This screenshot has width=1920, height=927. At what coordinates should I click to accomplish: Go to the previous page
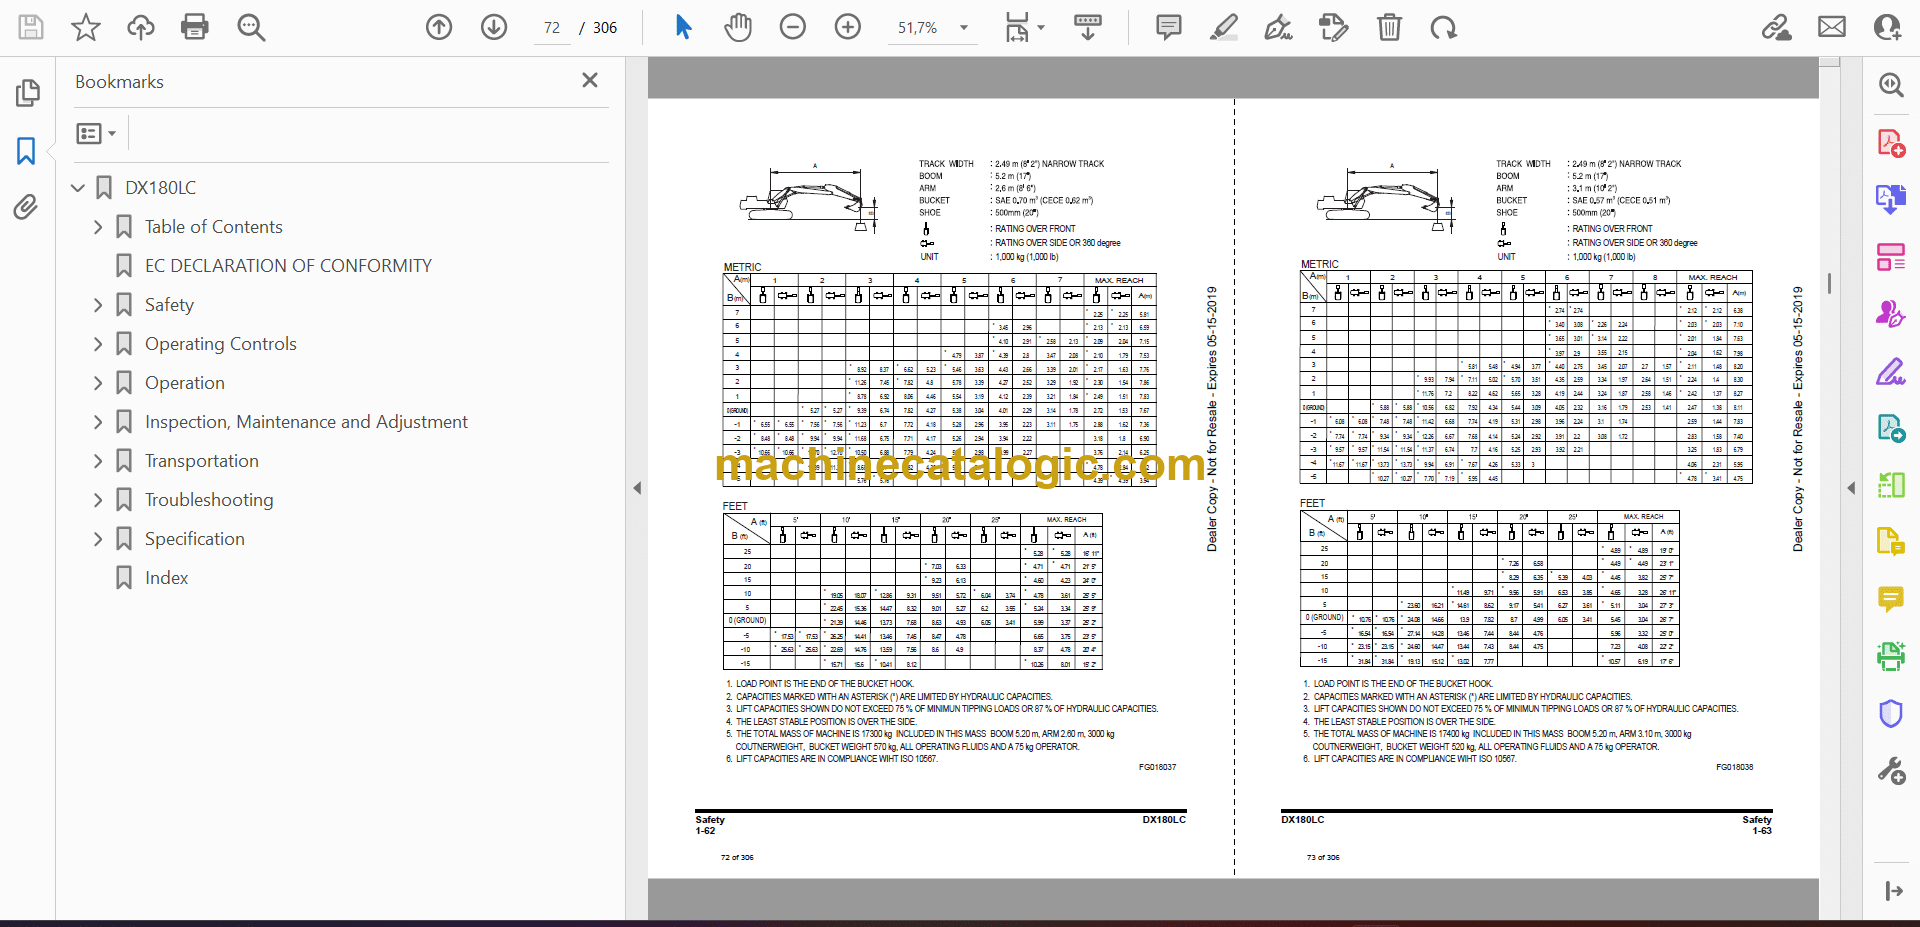[439, 27]
